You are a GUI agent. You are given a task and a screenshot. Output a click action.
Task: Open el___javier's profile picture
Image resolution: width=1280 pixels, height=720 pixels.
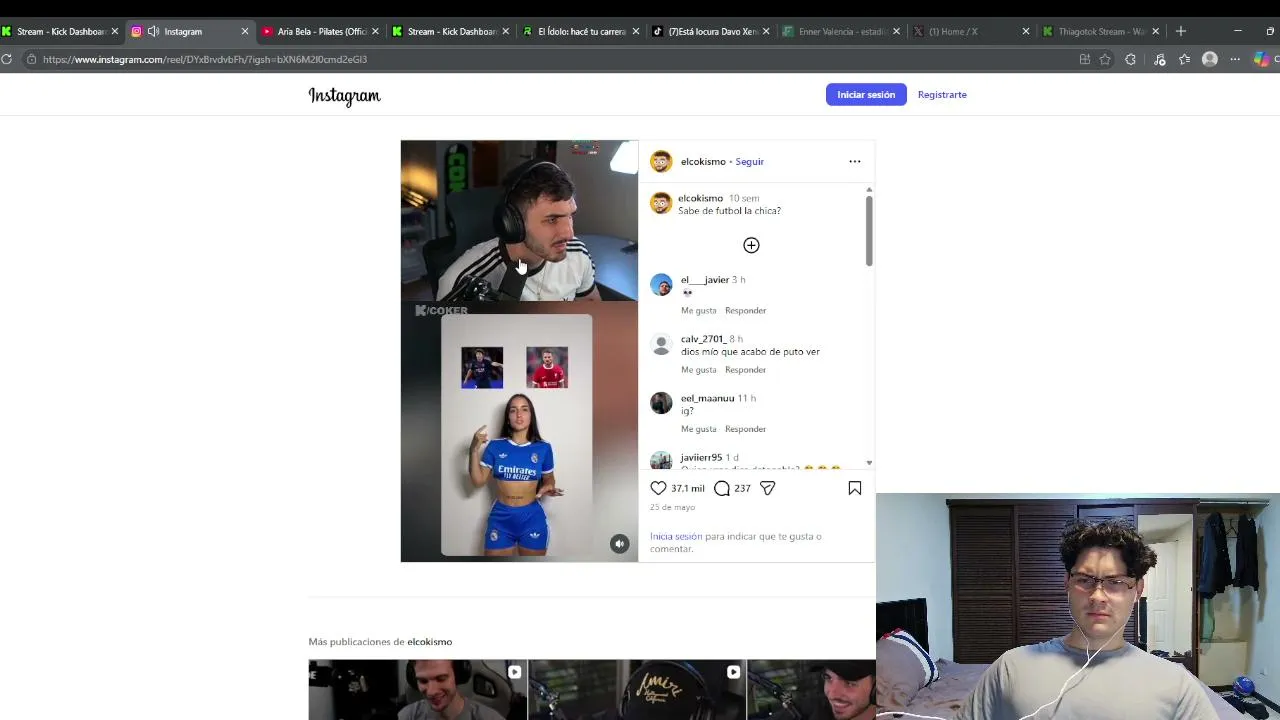pyautogui.click(x=661, y=285)
